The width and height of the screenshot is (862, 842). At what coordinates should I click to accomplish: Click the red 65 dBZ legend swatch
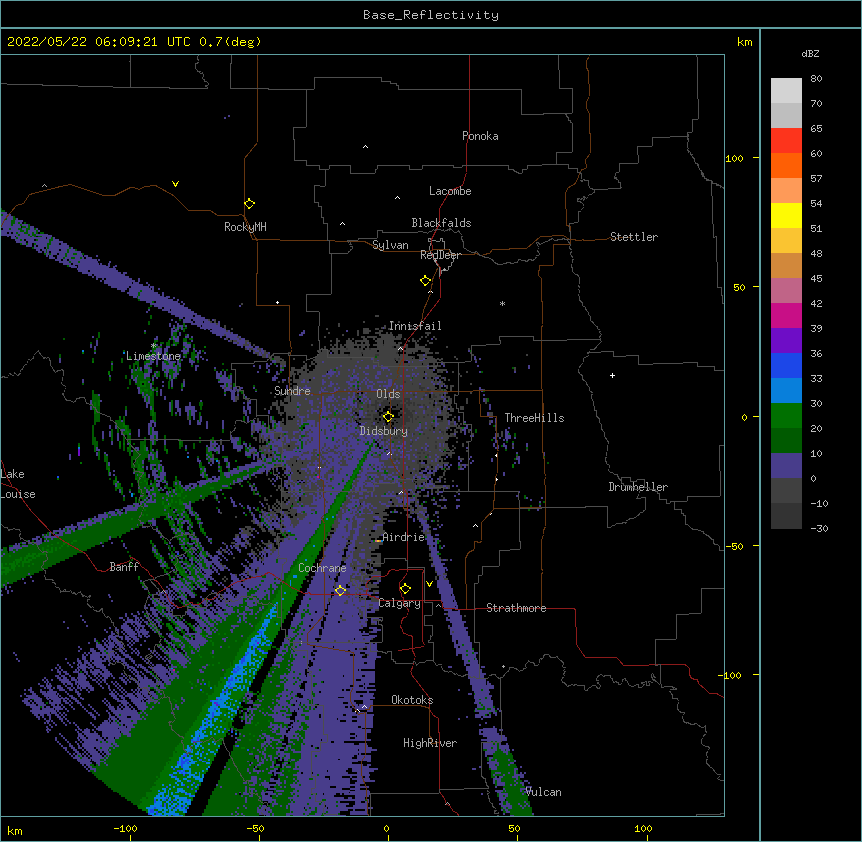click(x=786, y=141)
